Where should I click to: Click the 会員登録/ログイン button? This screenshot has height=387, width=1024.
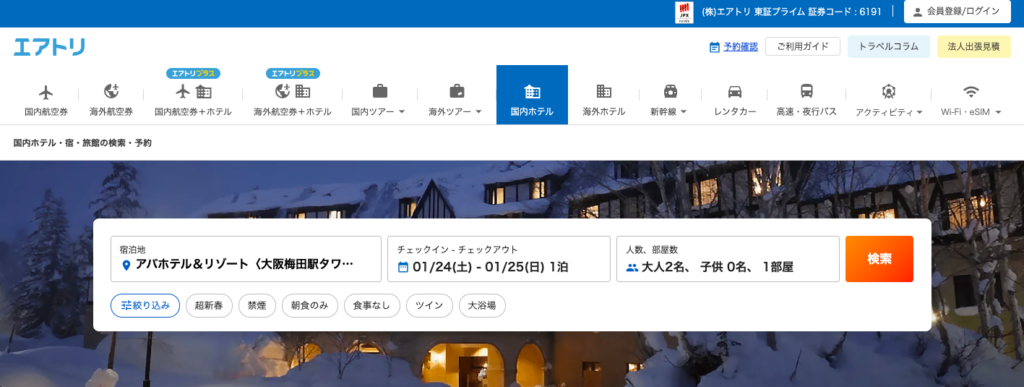(957, 12)
